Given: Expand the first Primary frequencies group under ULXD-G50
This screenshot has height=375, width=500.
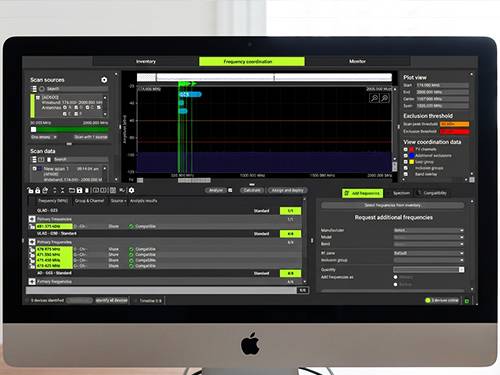Looking at the screenshot, I should point(32,219).
